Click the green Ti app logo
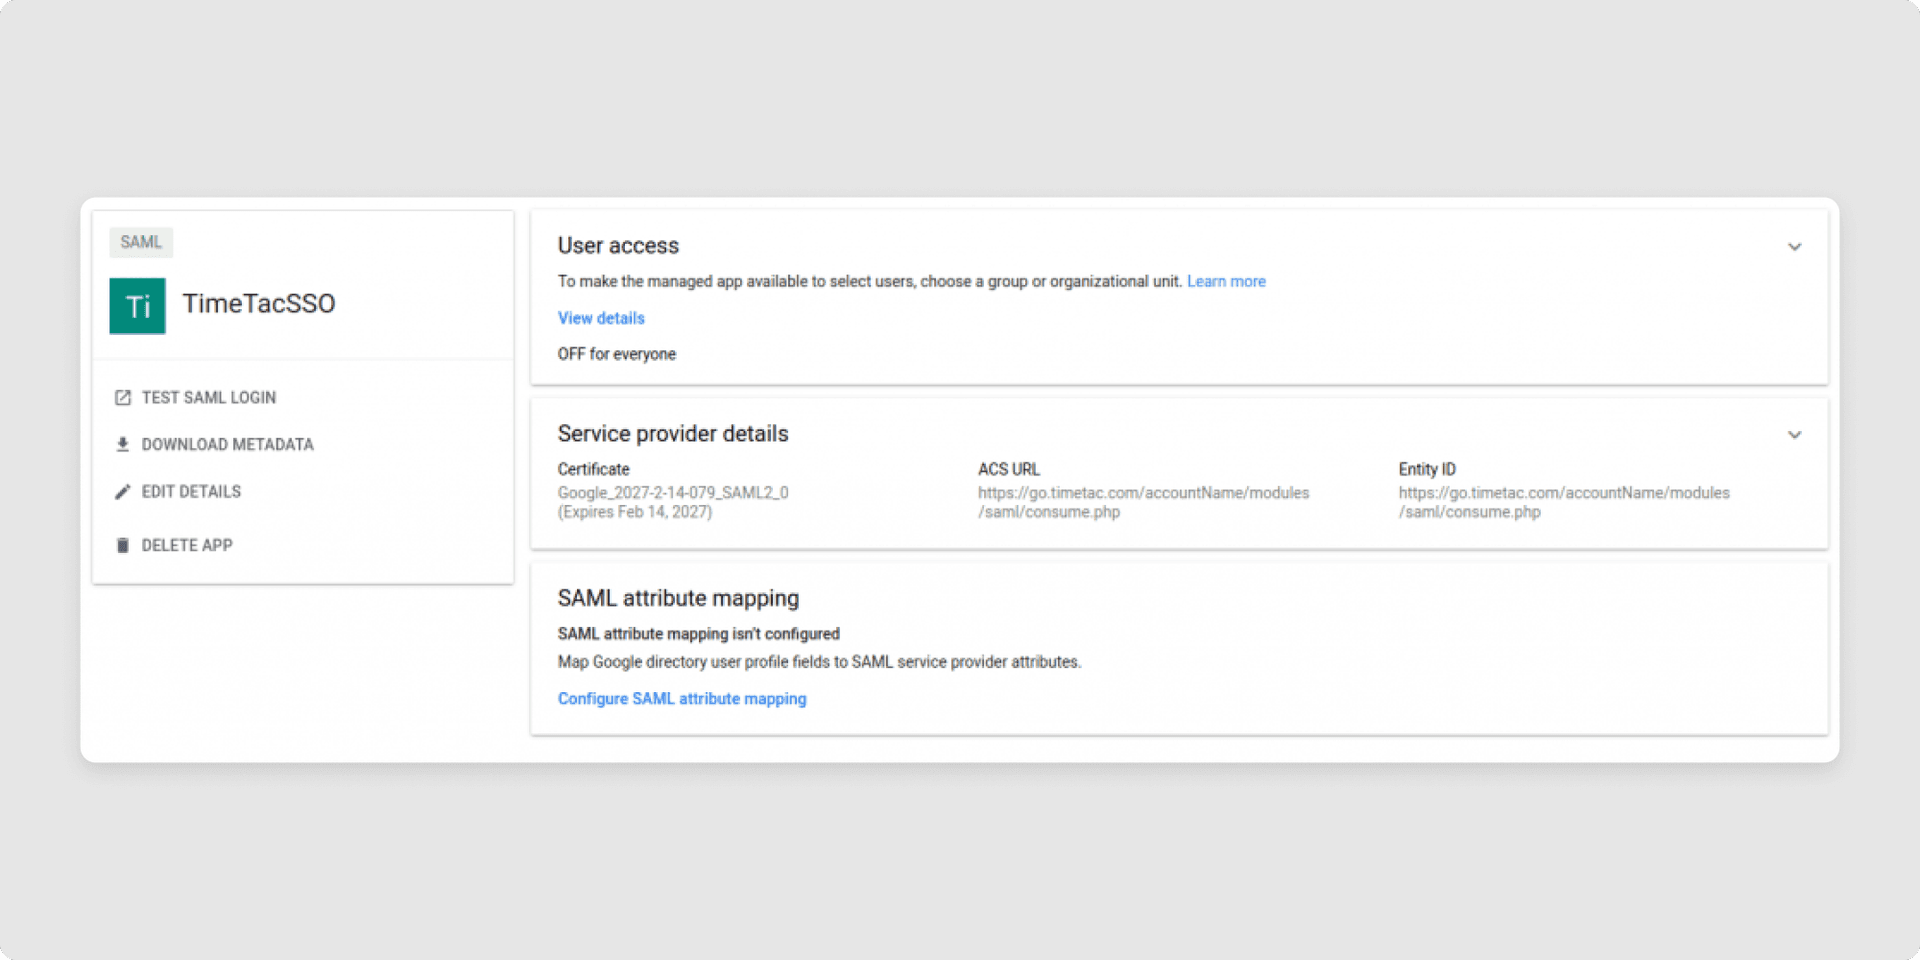Screen dimensions: 1920x960 (138, 306)
